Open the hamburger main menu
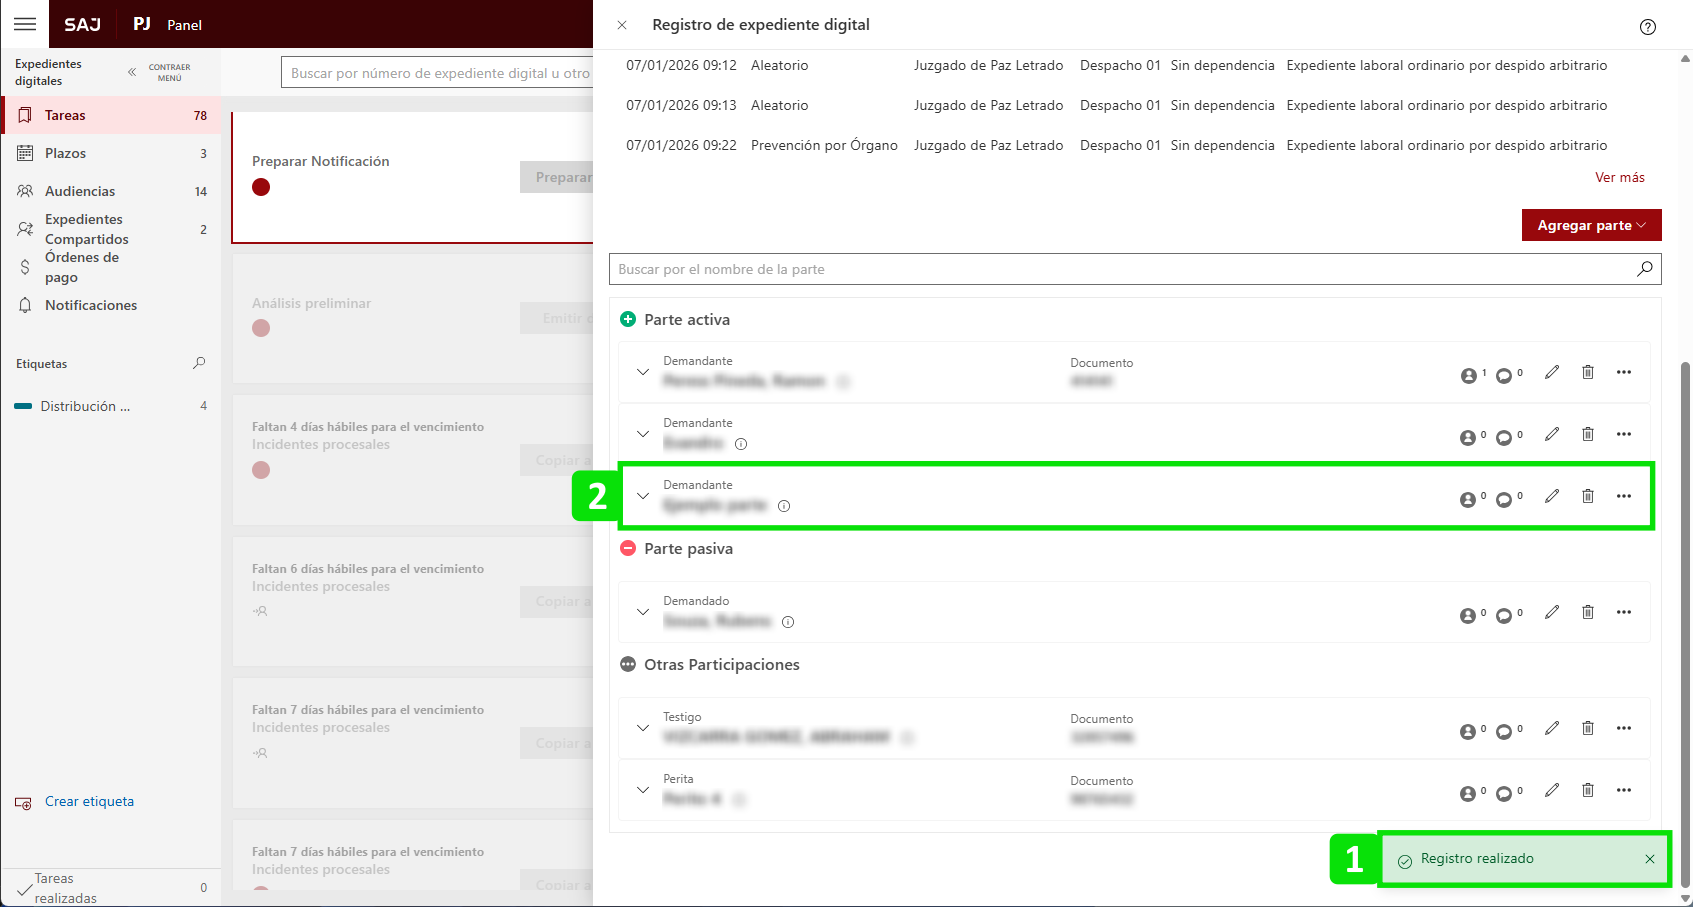Viewport: 1693px width, 907px height. (x=25, y=24)
